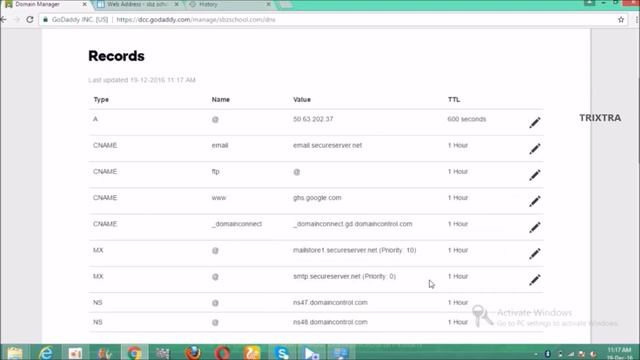Switch to the Web Address tab
640x360 pixels.
(x=138, y=4)
